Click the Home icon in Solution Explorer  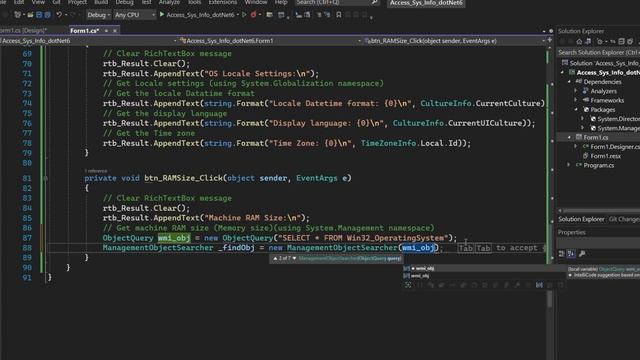coord(579,41)
